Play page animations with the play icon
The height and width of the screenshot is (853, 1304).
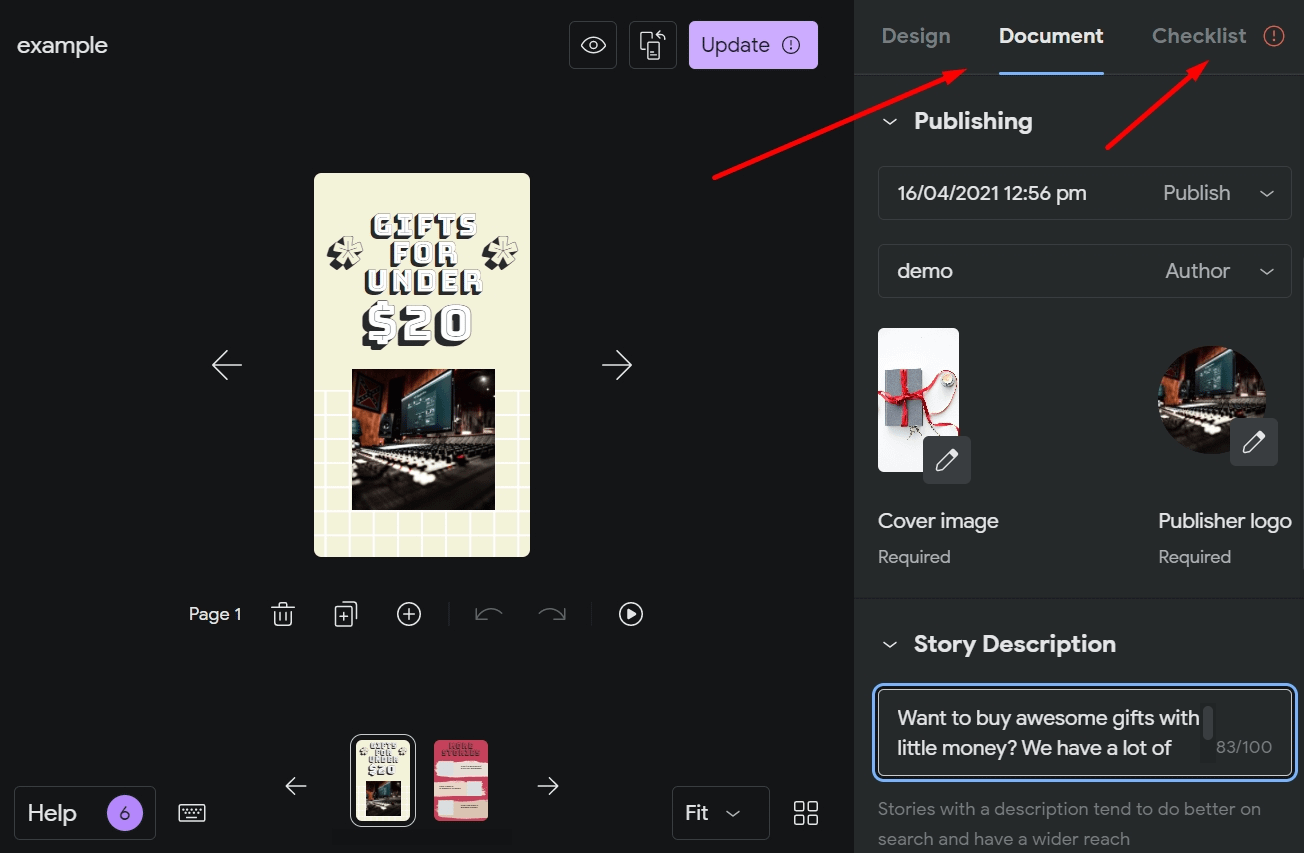[631, 614]
